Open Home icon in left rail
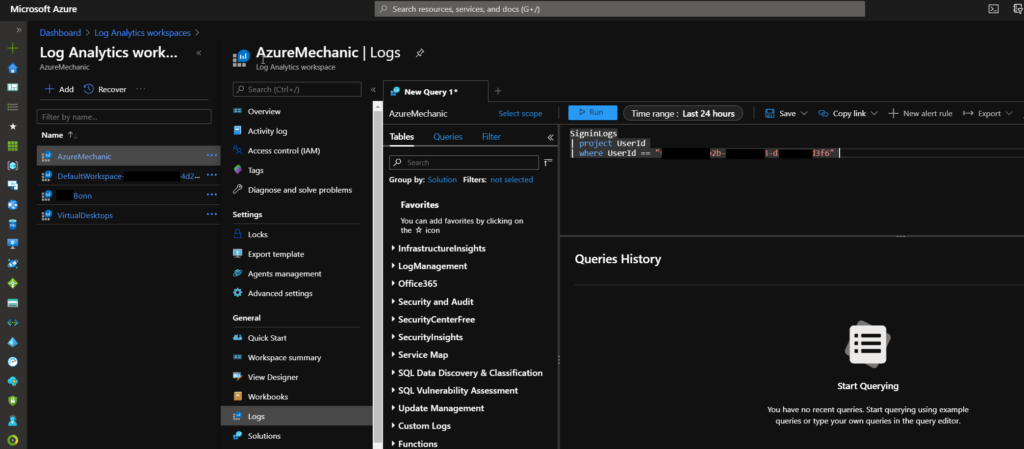Screen dimensions: 1024x449 12,69
